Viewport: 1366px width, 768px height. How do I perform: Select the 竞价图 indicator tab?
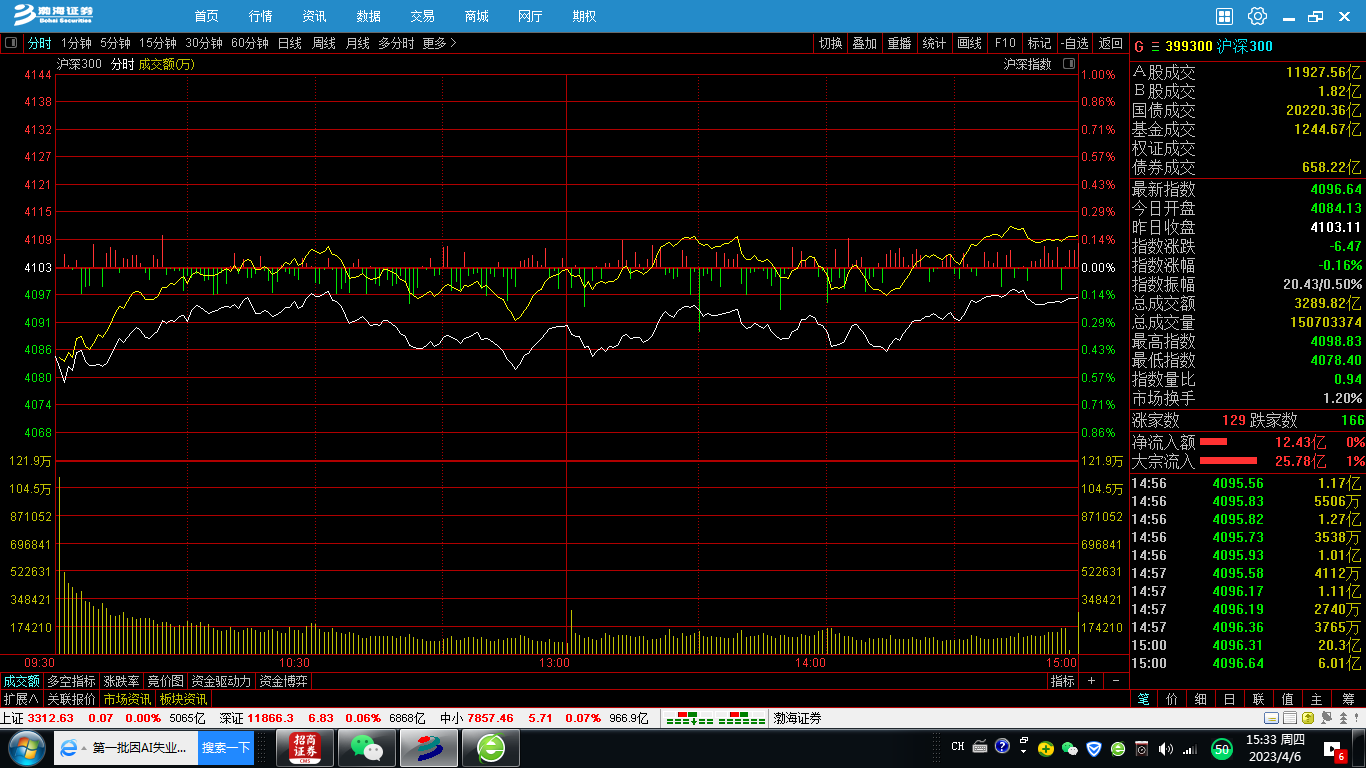tap(165, 681)
